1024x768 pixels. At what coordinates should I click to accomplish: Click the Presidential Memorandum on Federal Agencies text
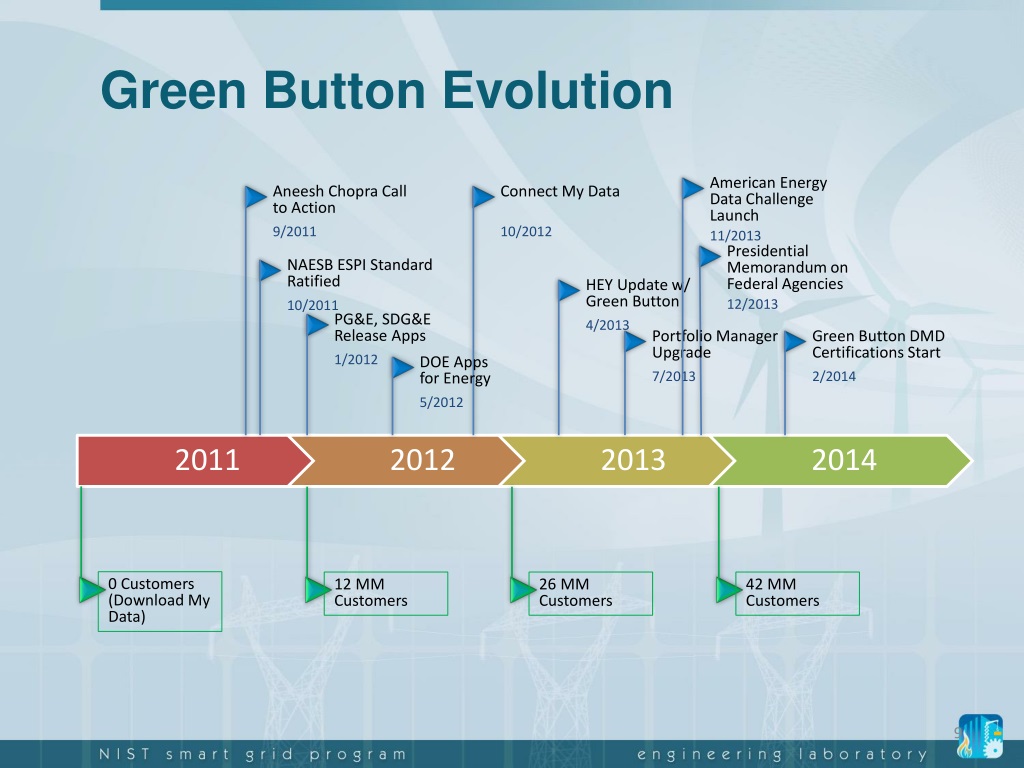(788, 268)
